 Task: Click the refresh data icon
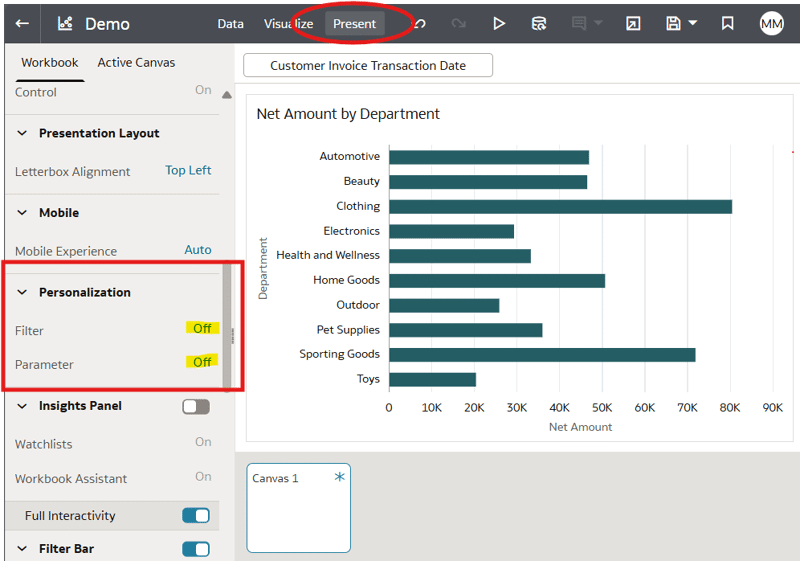tap(539, 23)
